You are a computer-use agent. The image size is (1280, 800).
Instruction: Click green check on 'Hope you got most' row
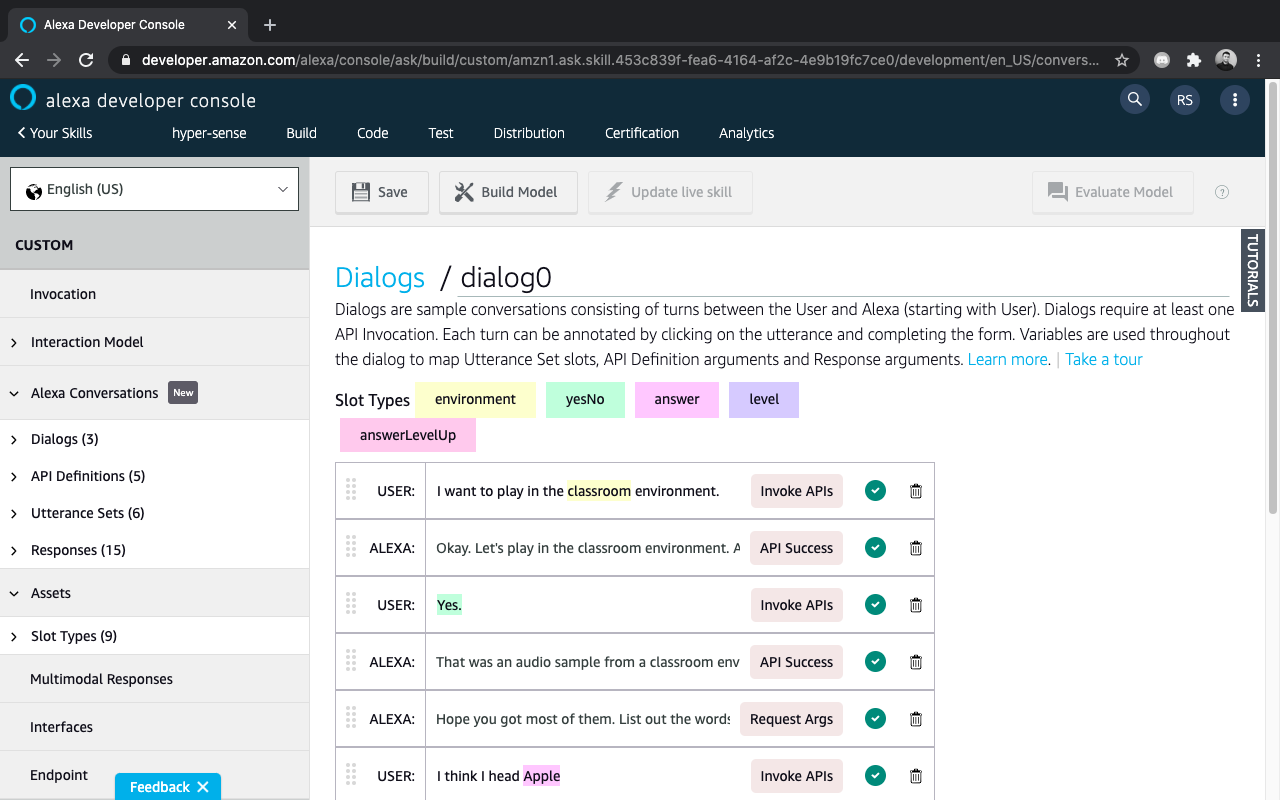click(875, 719)
